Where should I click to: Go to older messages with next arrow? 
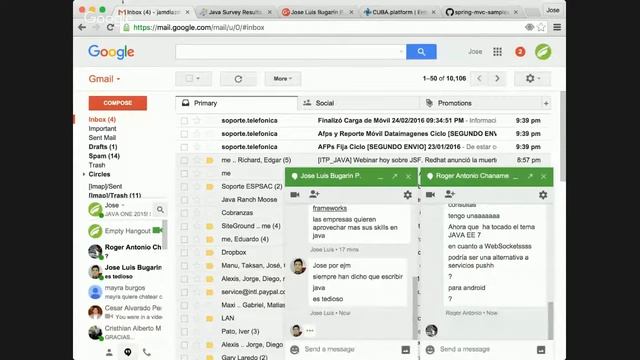point(497,78)
